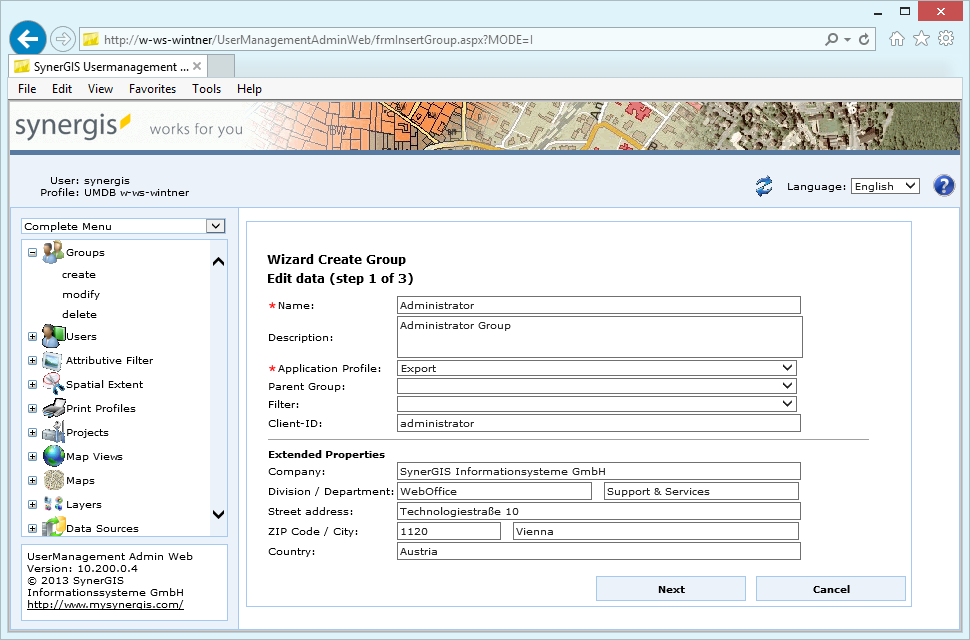Image resolution: width=970 pixels, height=640 pixels.
Task: Click the Name input field
Action: [599, 305]
